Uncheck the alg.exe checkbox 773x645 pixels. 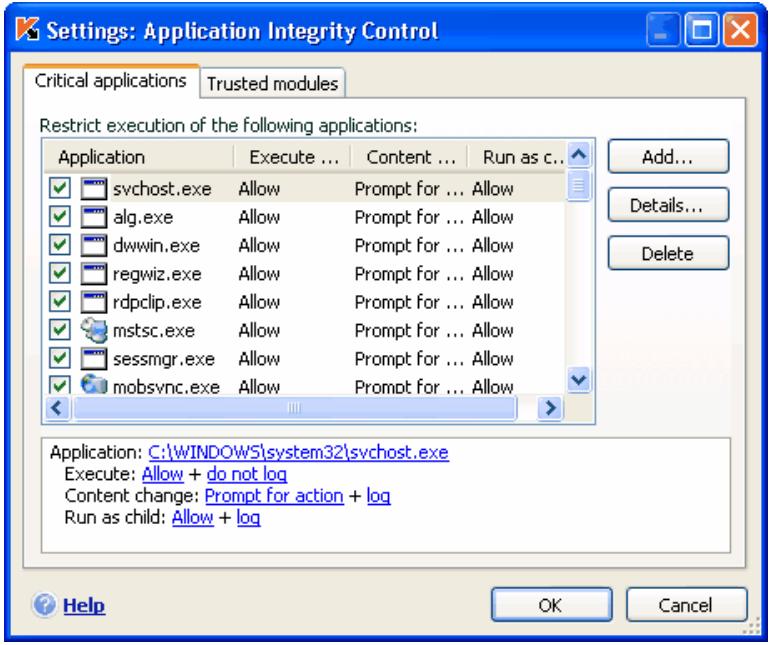coord(60,216)
